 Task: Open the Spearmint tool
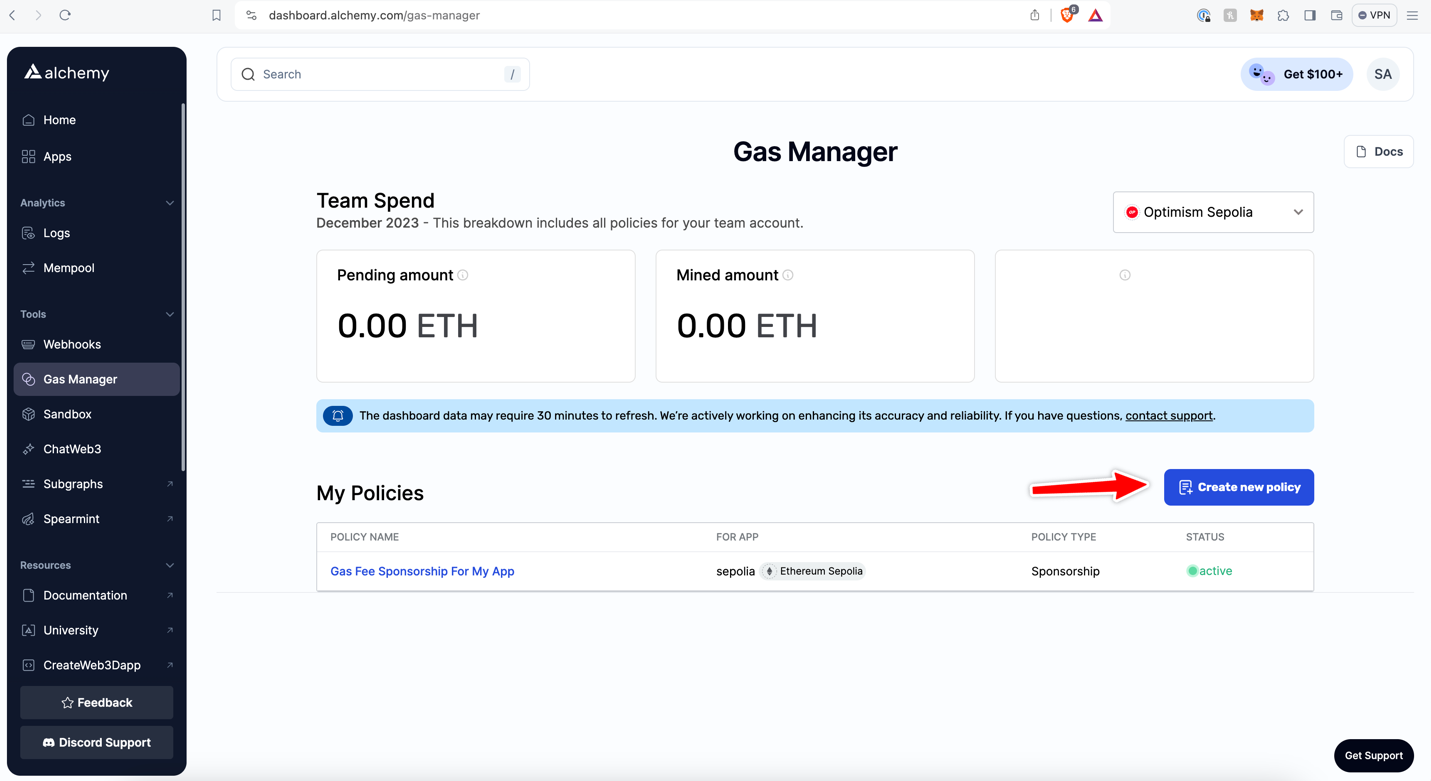[x=69, y=518]
